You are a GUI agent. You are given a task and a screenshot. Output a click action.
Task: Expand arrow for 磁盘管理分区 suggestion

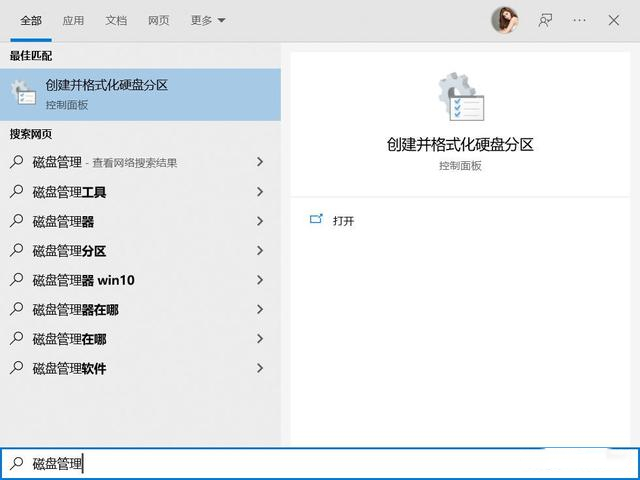tap(260, 250)
